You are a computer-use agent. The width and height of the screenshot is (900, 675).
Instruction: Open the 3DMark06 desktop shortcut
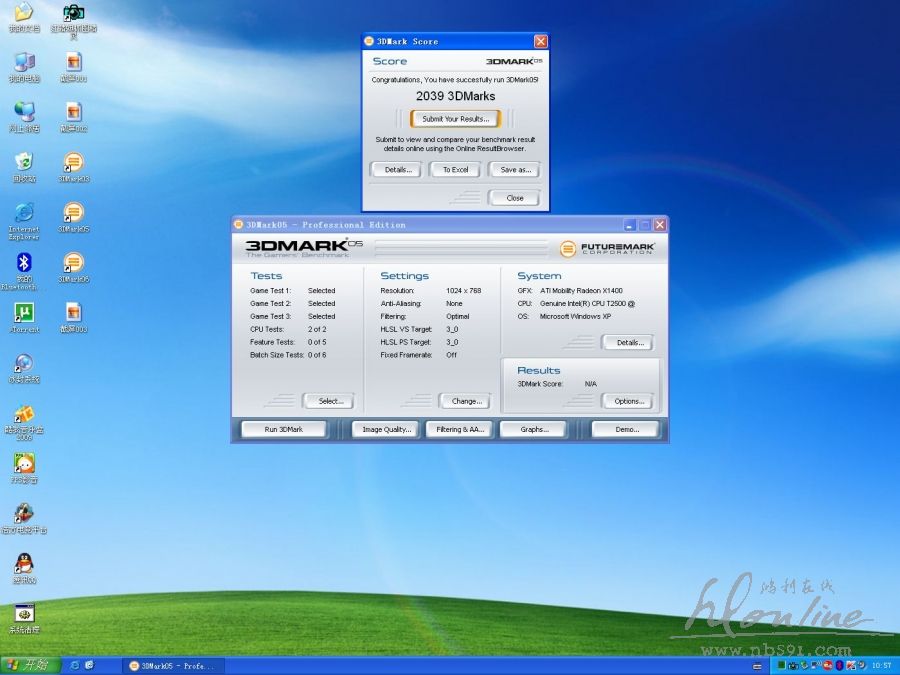click(x=73, y=264)
